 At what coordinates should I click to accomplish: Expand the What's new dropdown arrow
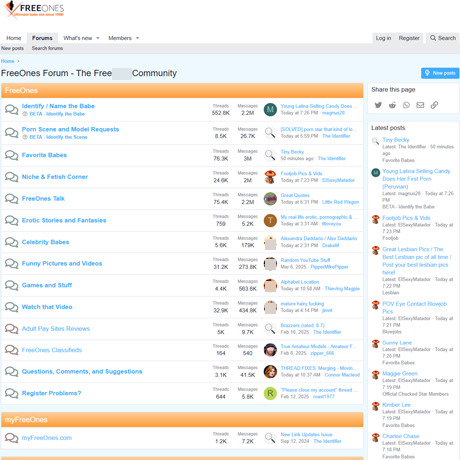pyautogui.click(x=98, y=38)
